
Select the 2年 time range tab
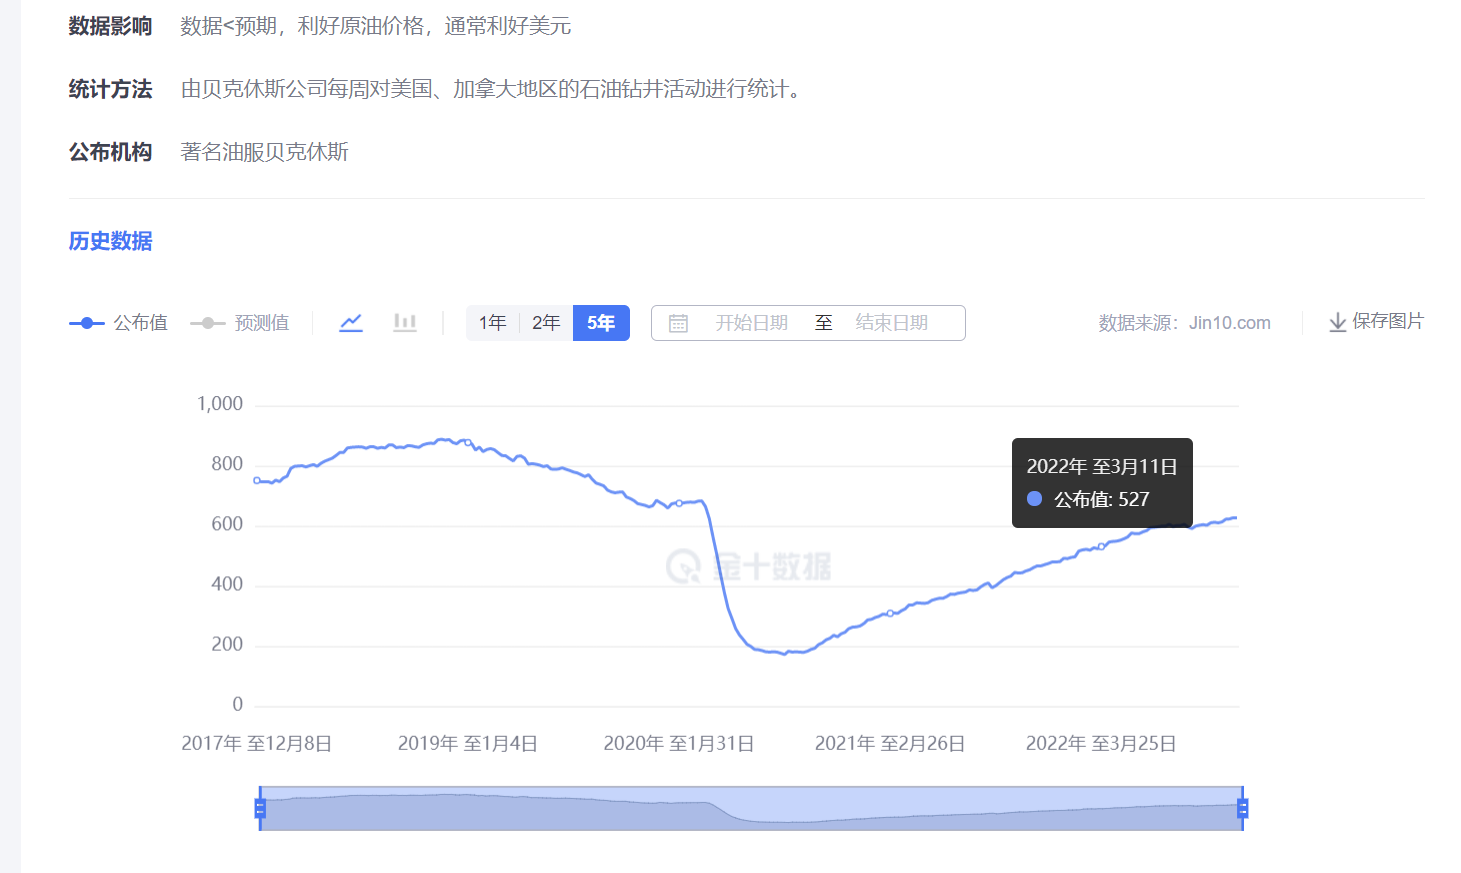point(546,323)
